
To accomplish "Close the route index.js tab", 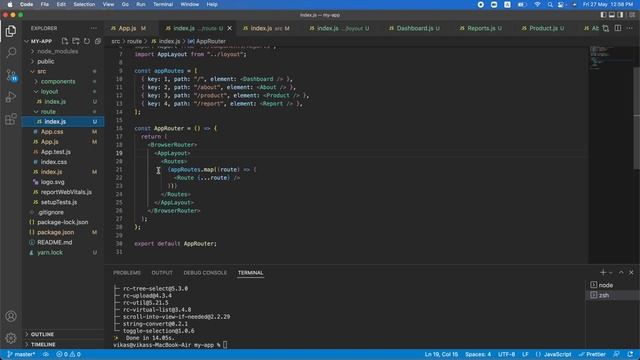I will pos(230,28).
